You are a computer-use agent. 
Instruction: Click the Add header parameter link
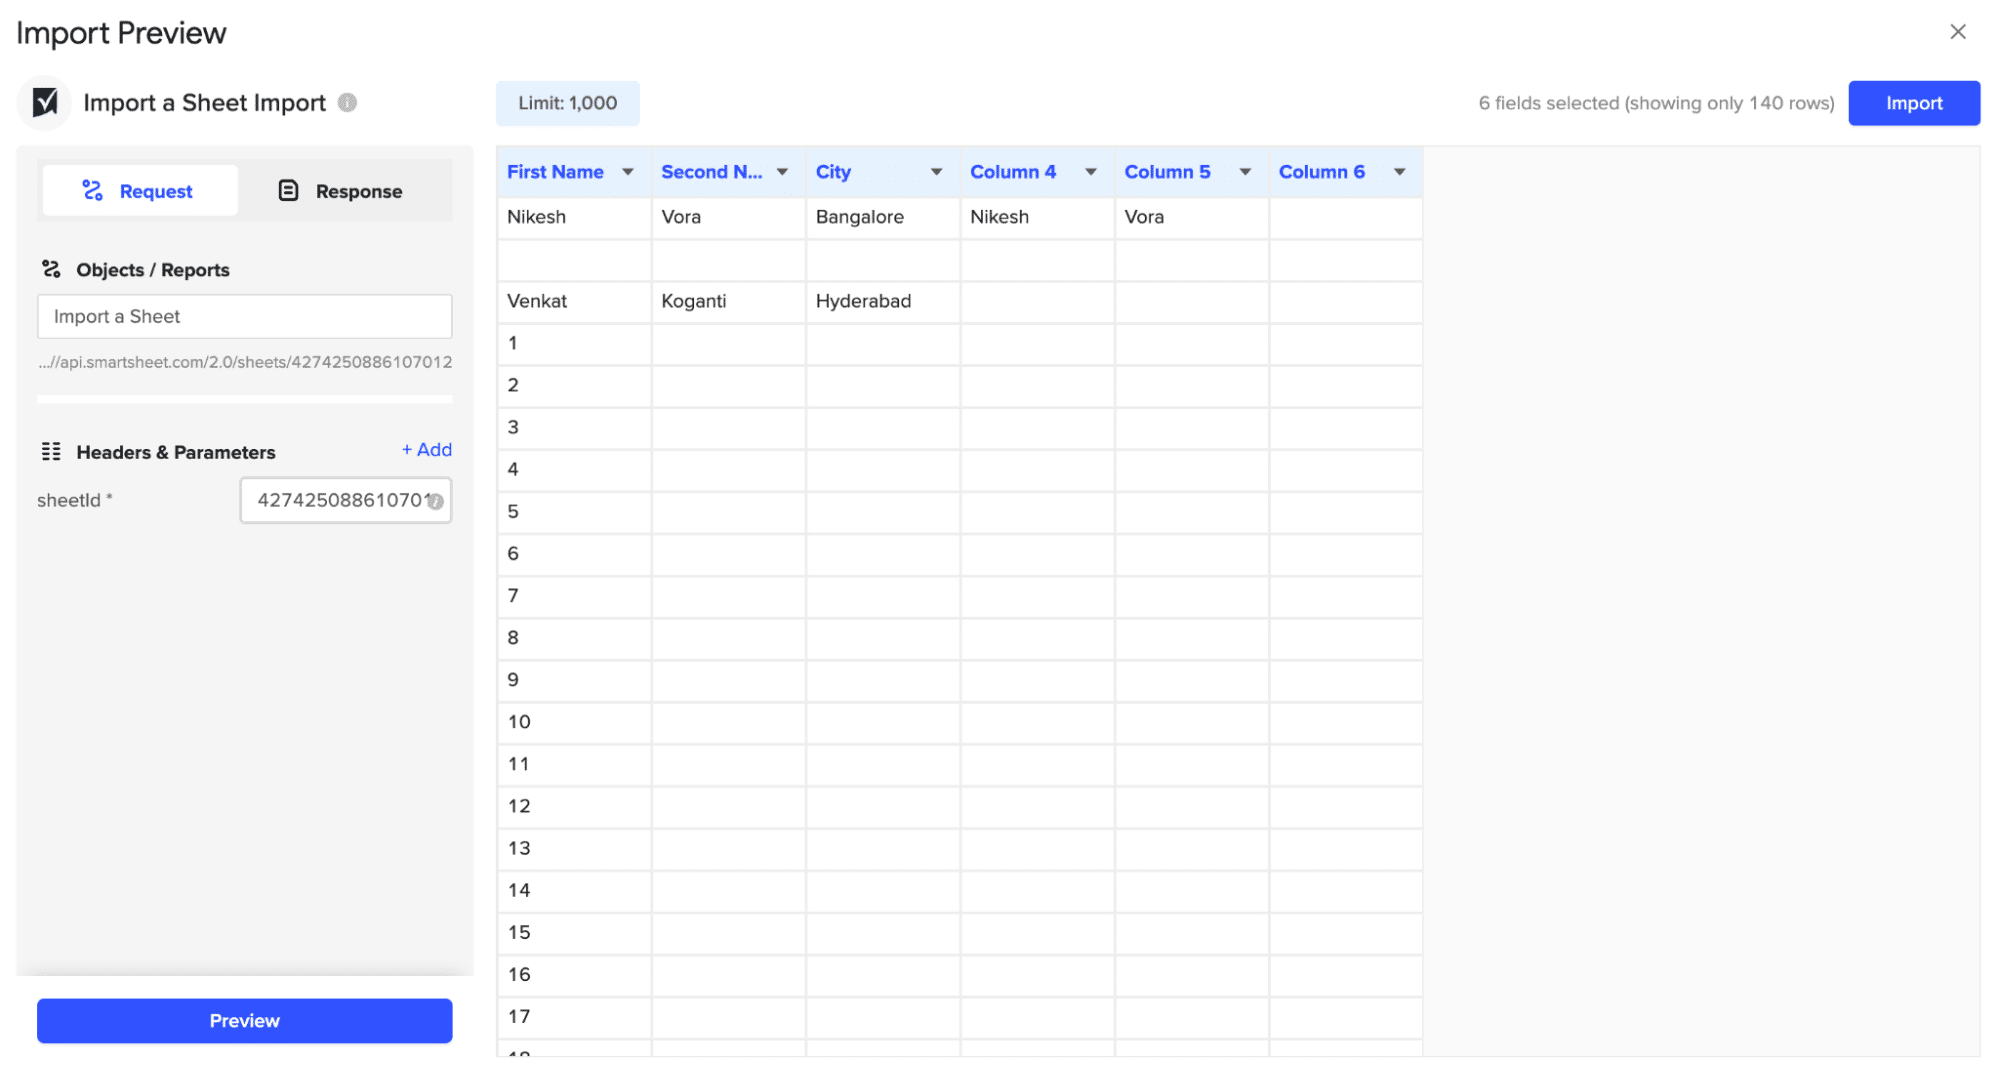(426, 449)
